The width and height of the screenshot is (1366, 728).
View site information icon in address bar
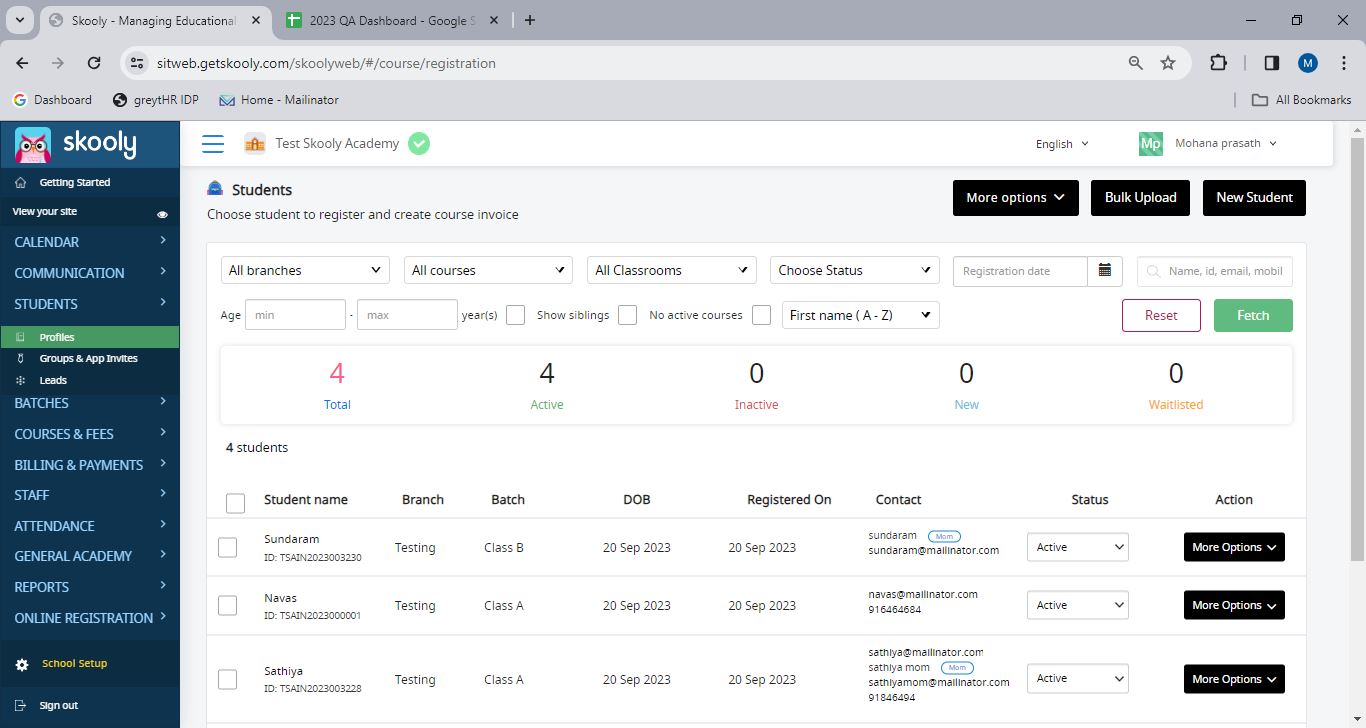pyautogui.click(x=139, y=63)
